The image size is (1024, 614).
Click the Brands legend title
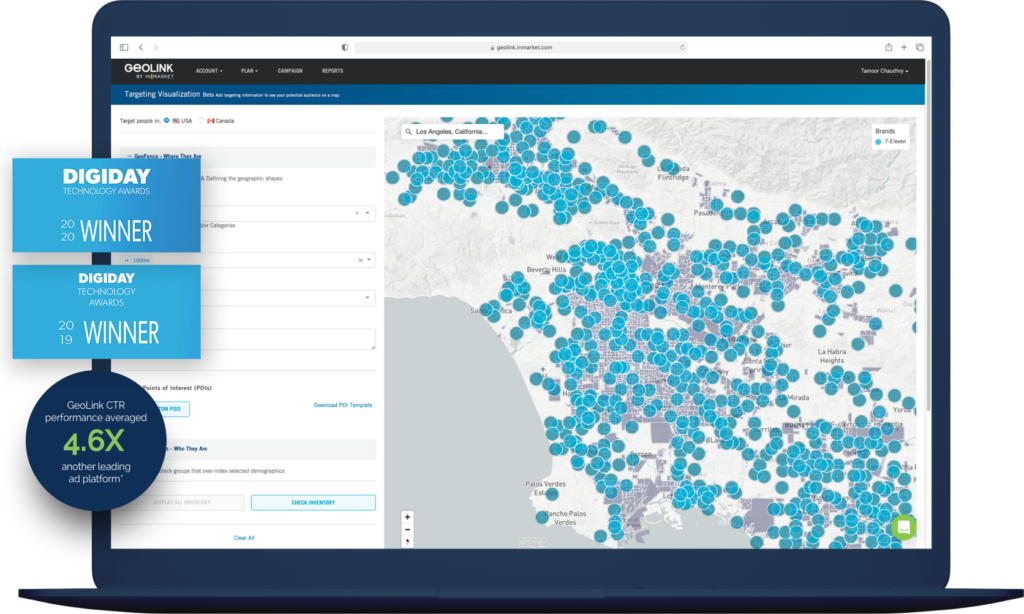(885, 131)
